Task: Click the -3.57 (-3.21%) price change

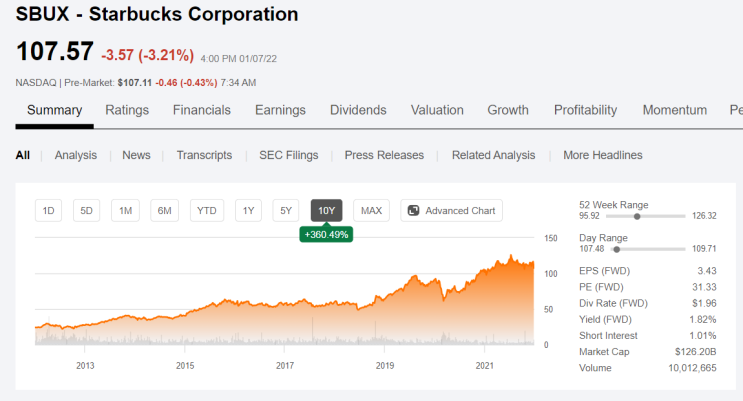Action: (x=147, y=55)
